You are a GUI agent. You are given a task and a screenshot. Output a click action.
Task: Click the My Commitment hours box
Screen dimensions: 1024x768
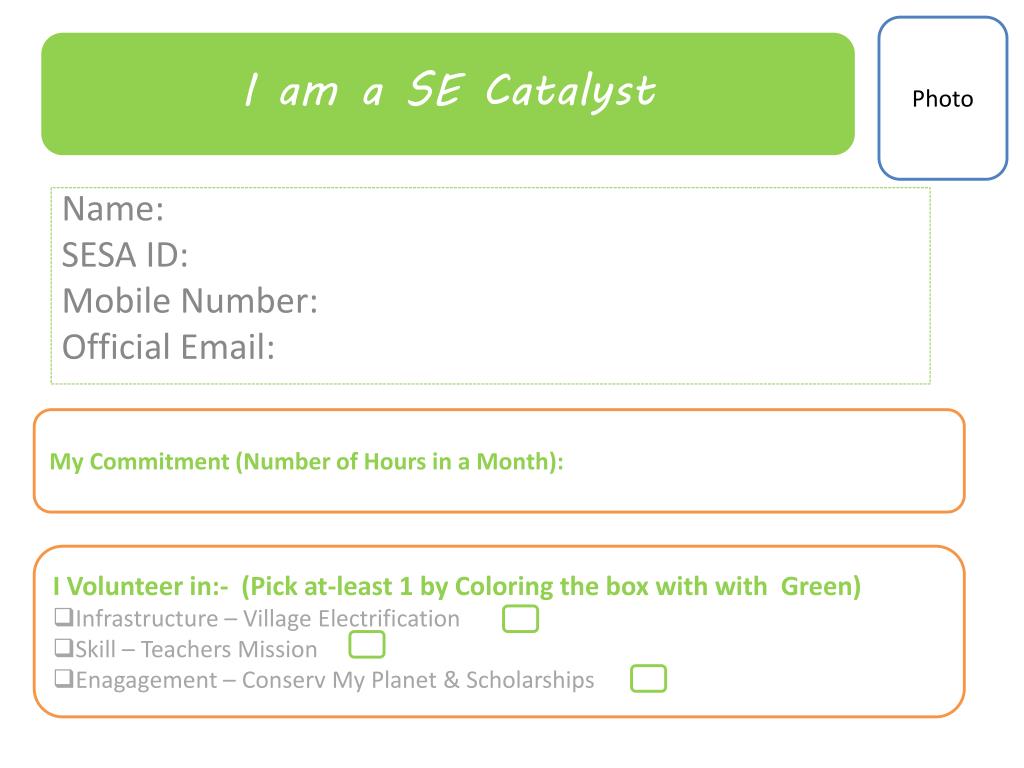coord(499,461)
